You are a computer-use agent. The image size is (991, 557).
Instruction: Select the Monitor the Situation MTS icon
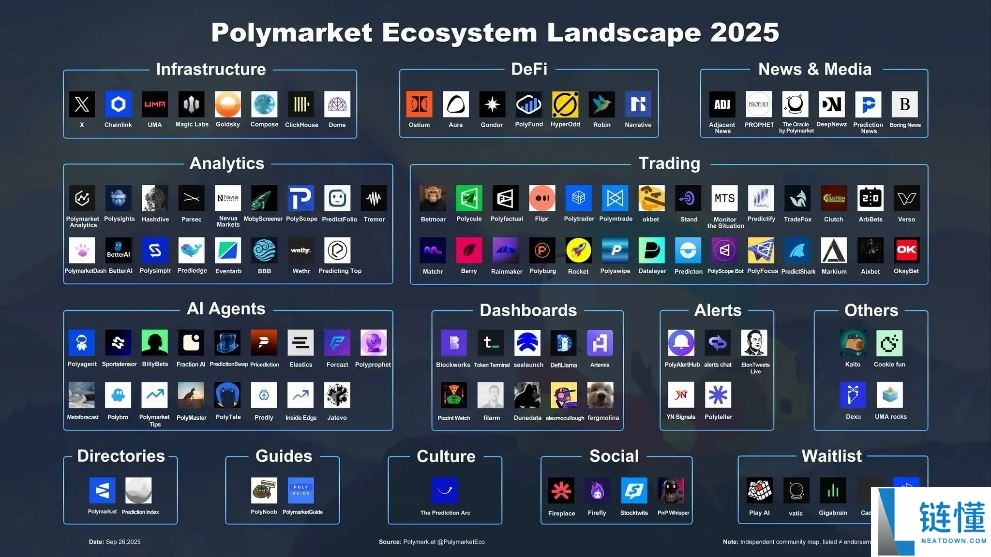pyautogui.click(x=724, y=199)
